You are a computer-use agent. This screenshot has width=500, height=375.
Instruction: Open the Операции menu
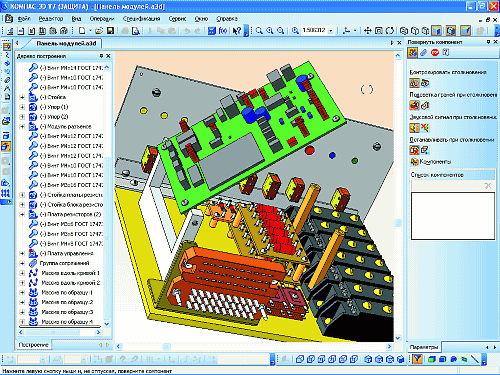click(x=102, y=19)
